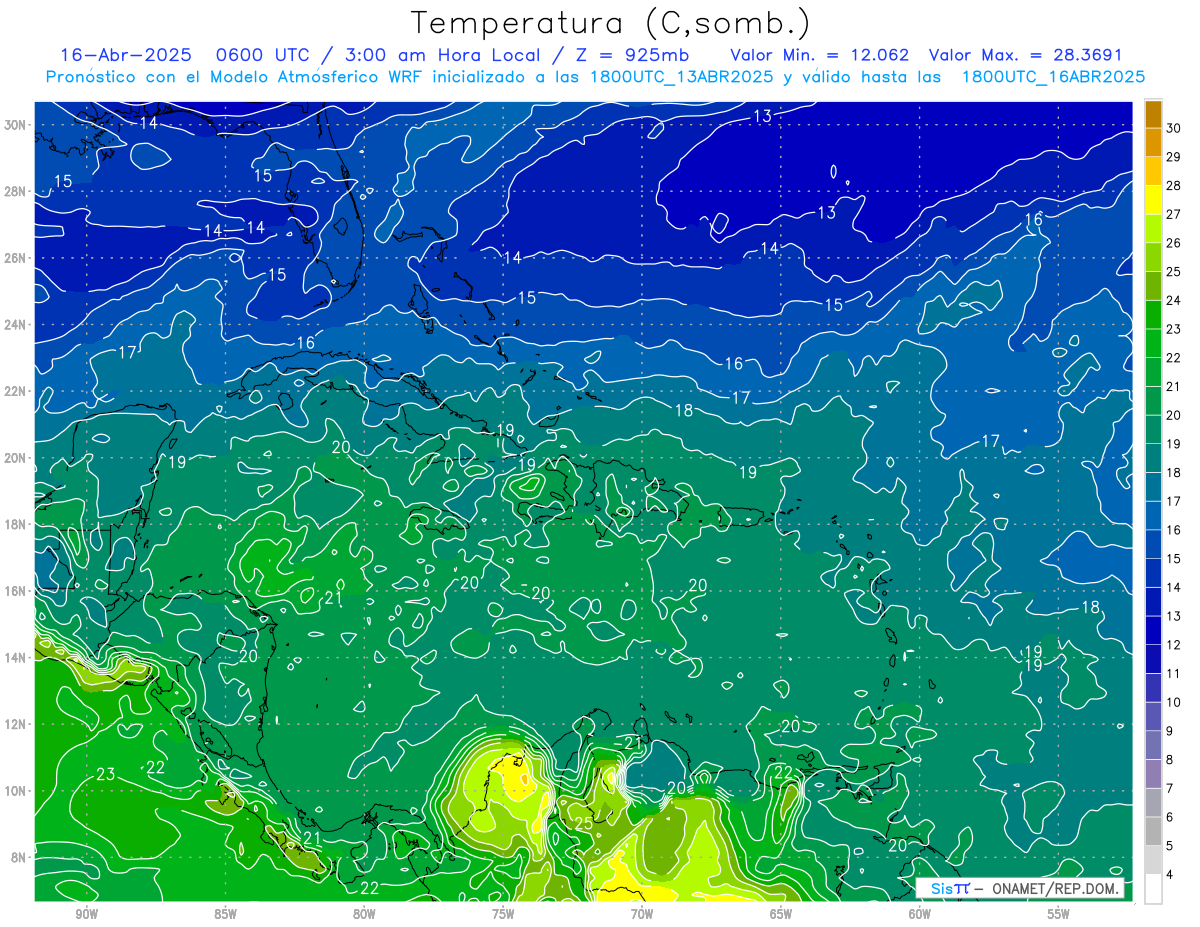Click the yellow color bar segment between 27 and 28
The width and height of the screenshot is (1200, 927).
(x=1153, y=200)
